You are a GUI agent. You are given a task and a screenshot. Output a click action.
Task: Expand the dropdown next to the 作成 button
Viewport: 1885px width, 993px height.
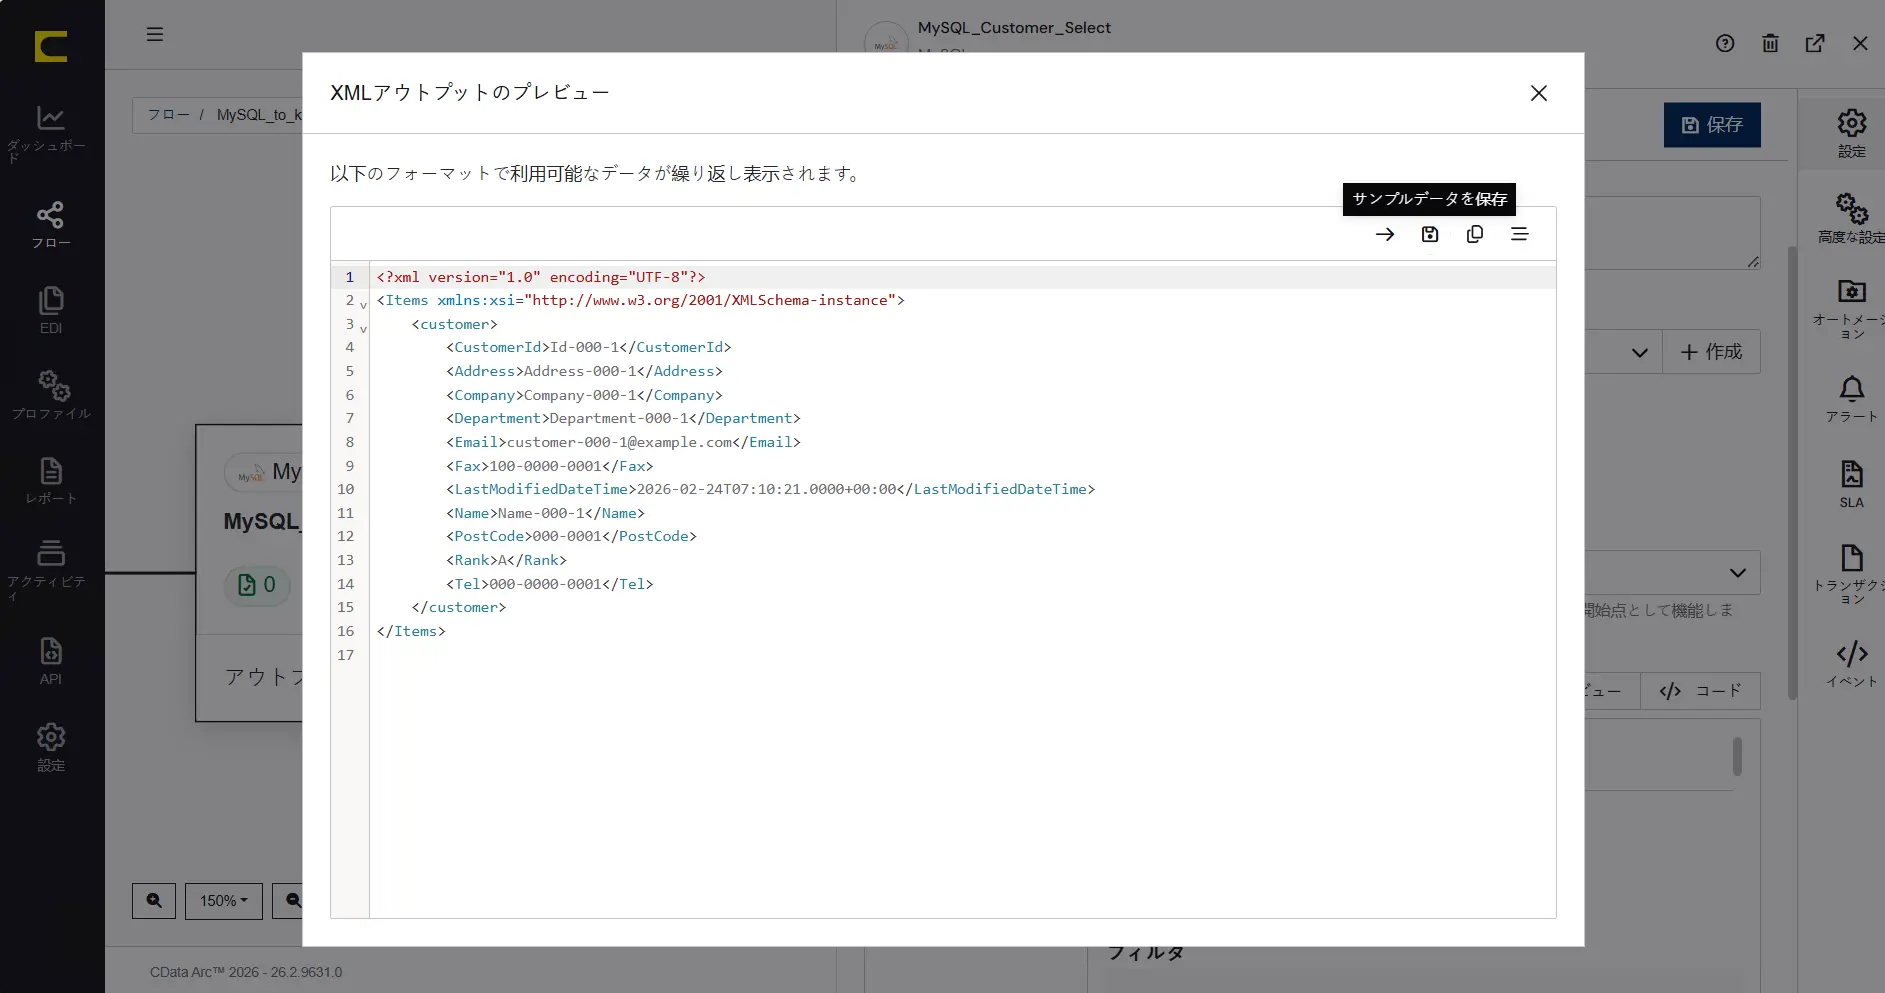[1639, 352]
